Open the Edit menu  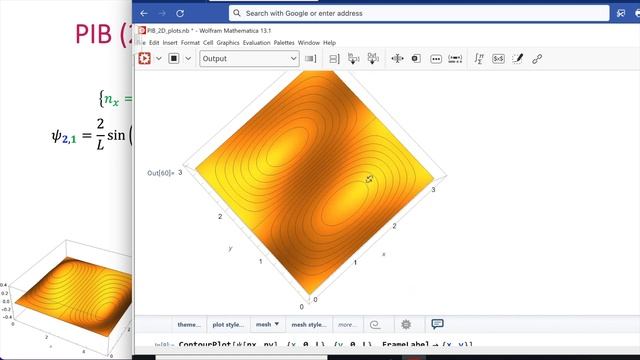click(x=154, y=42)
